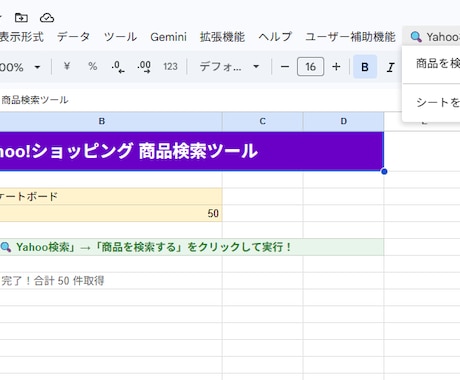Increase decimal places icon
Viewport: 460px width, 380px height.
[144, 67]
